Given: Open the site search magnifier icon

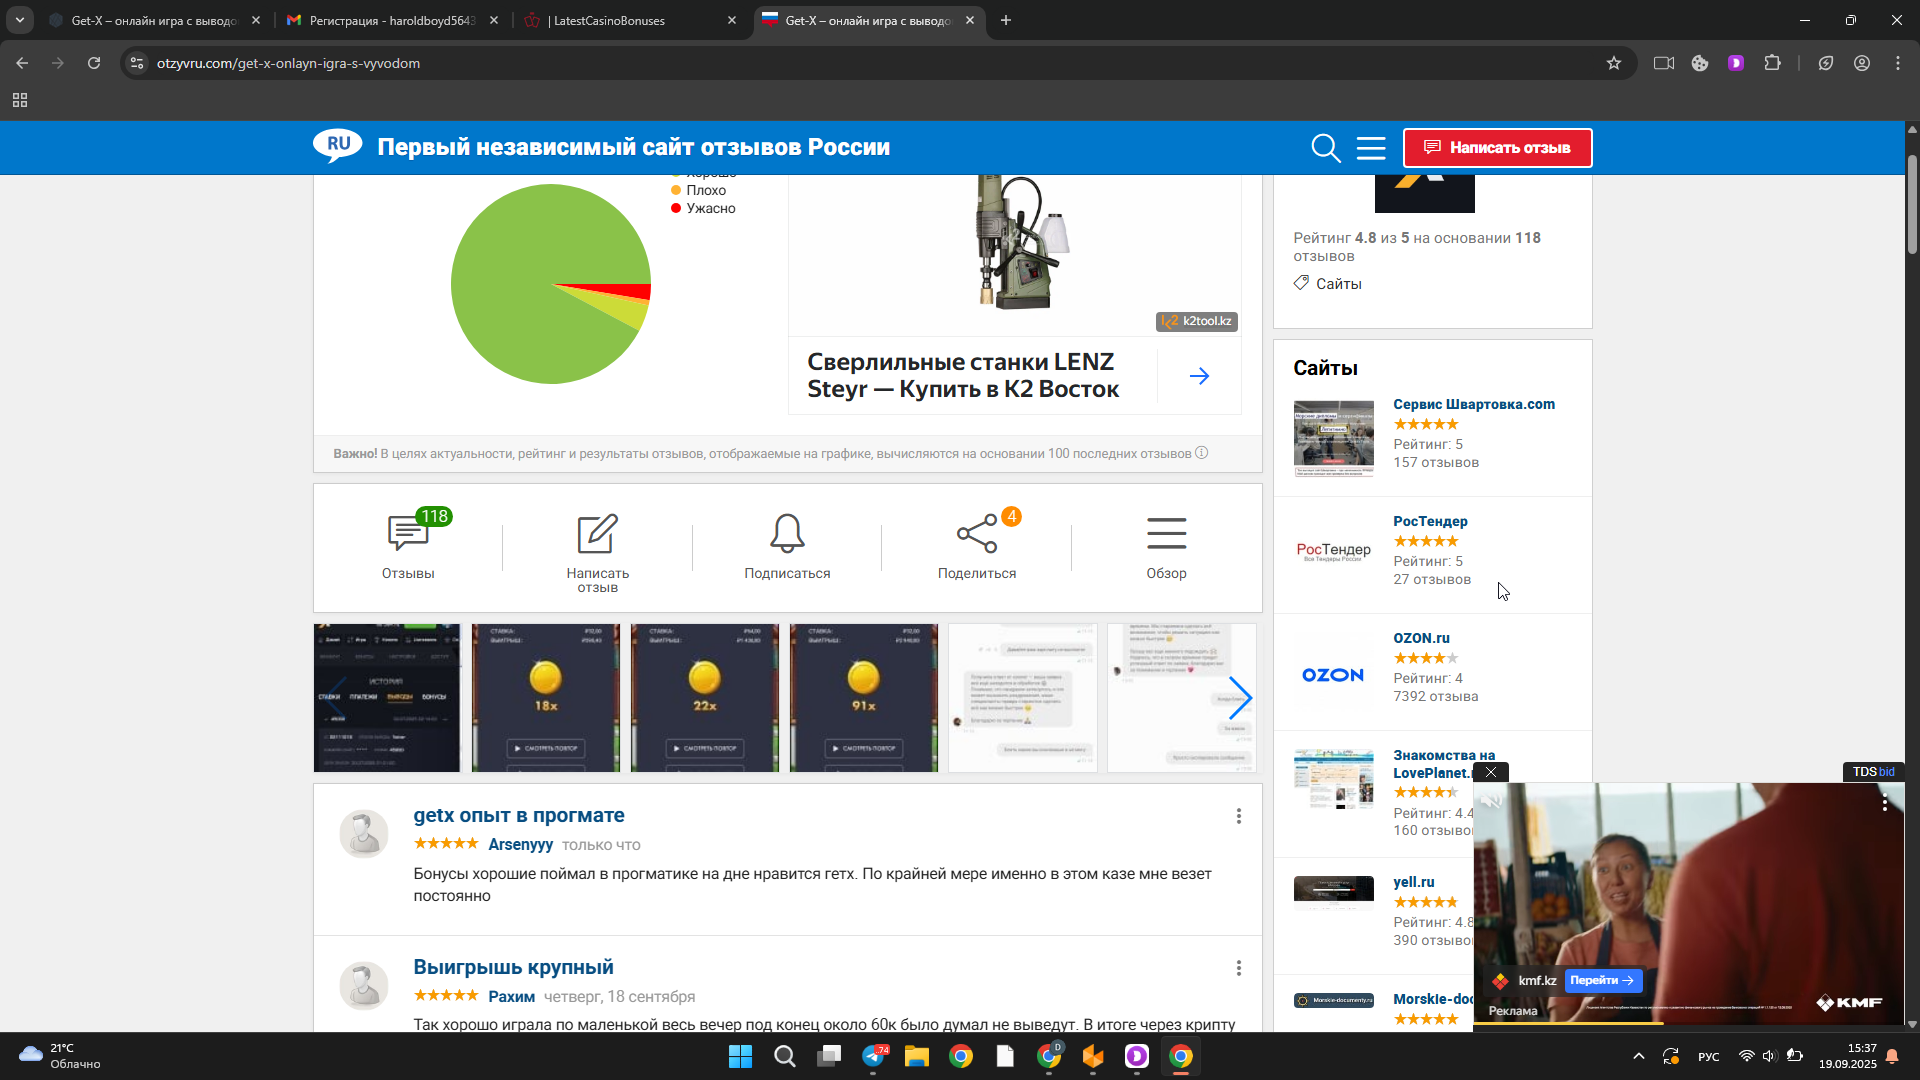Looking at the screenshot, I should [1325, 148].
